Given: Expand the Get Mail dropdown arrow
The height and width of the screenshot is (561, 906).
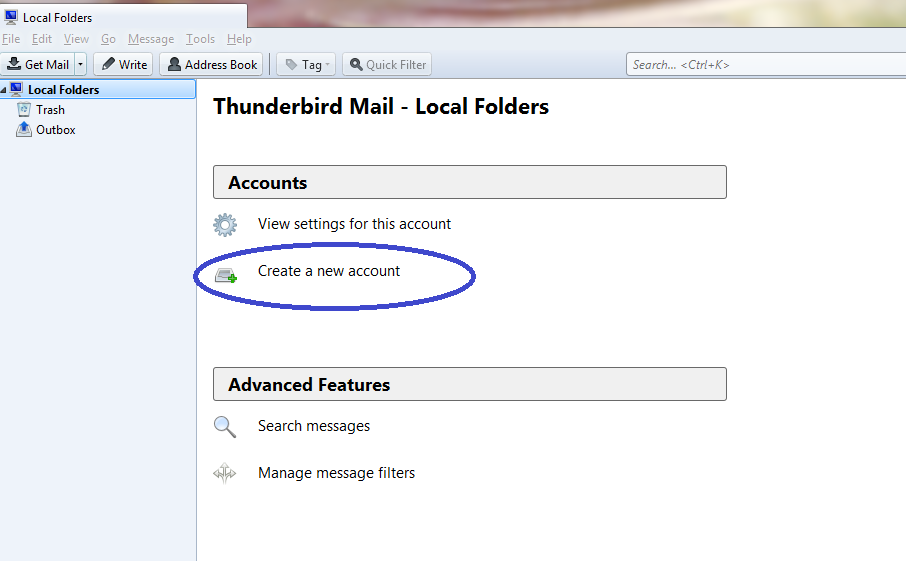Looking at the screenshot, I should [x=81, y=64].
